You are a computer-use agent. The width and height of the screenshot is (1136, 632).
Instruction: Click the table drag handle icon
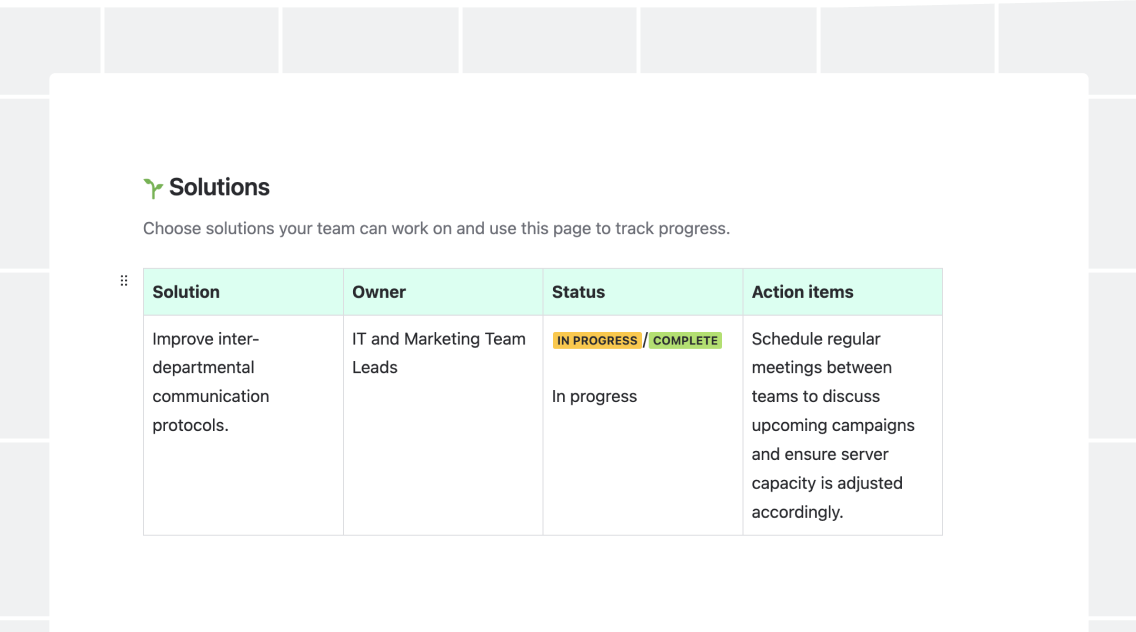(124, 280)
